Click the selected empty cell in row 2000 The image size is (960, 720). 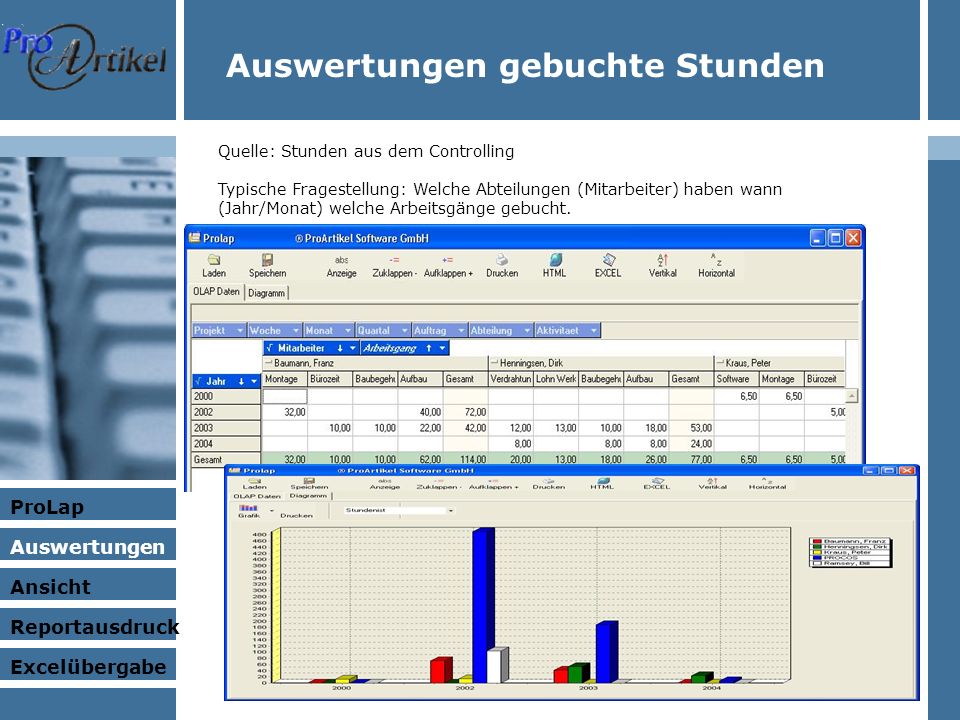tap(285, 396)
